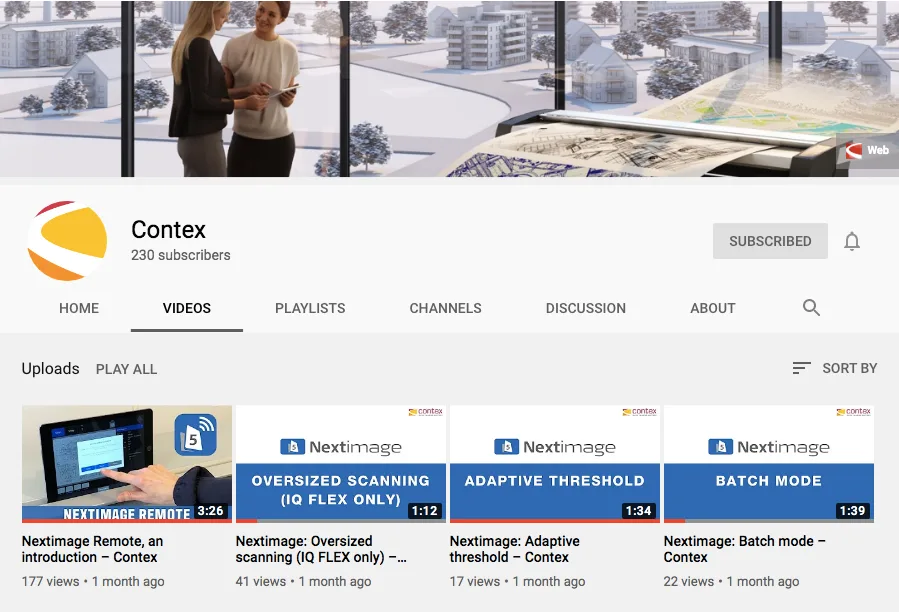The height and width of the screenshot is (612, 899).
Task: Click title 'Nextimage: Adaptive threshold – Contex'
Action: click(514, 549)
